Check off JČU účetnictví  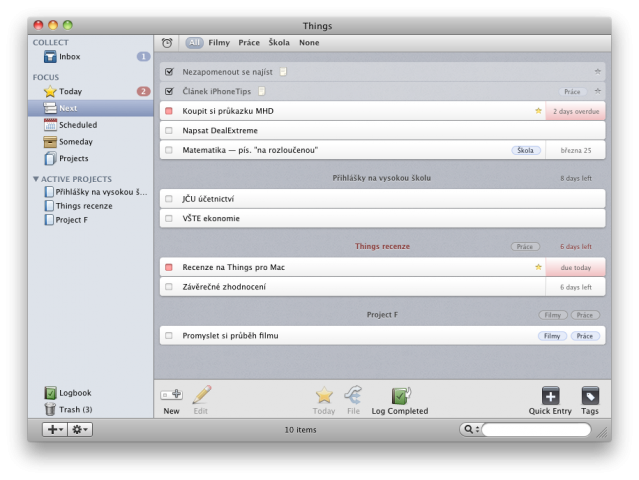(169, 199)
